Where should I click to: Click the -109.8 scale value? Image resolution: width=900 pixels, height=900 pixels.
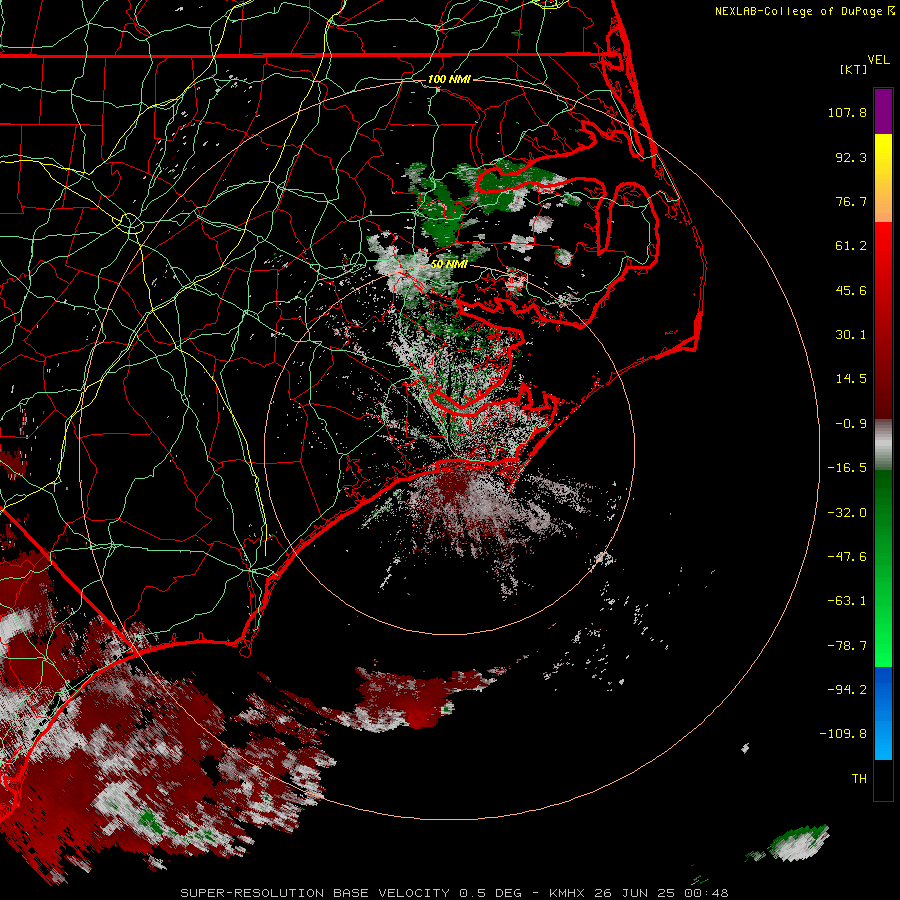pos(843,734)
